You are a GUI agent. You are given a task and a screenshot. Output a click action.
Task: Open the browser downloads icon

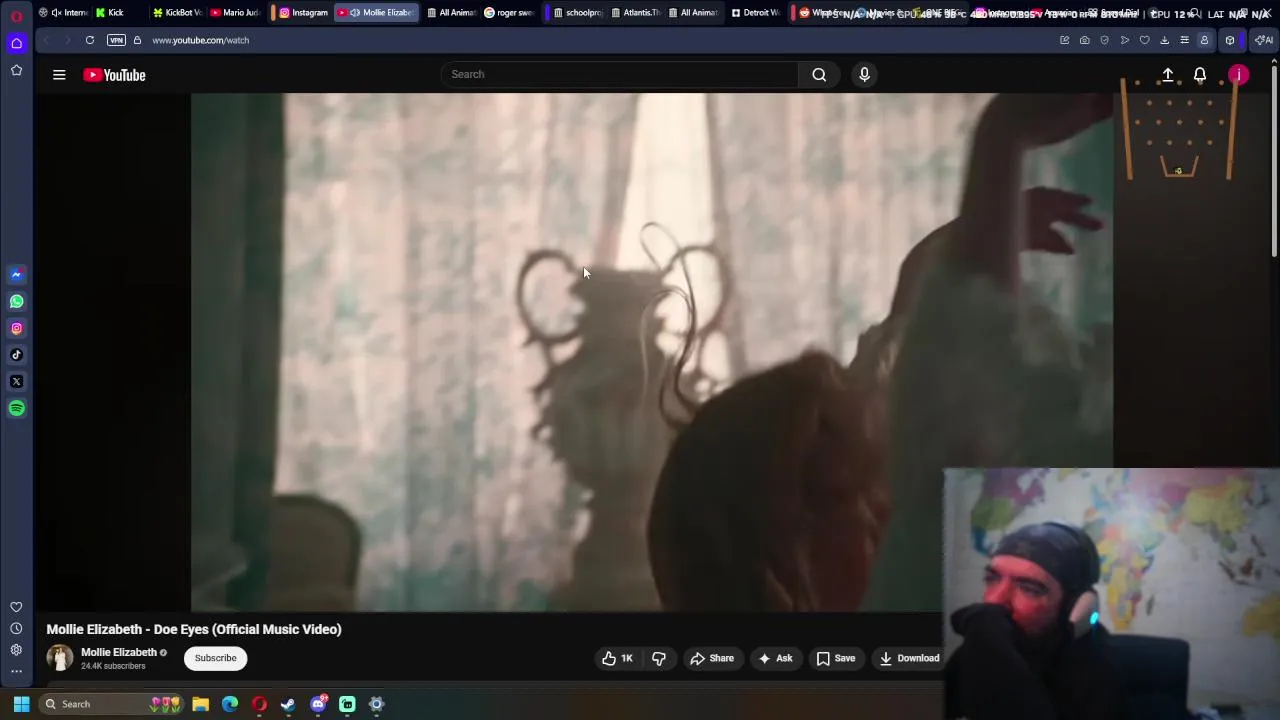point(1164,40)
